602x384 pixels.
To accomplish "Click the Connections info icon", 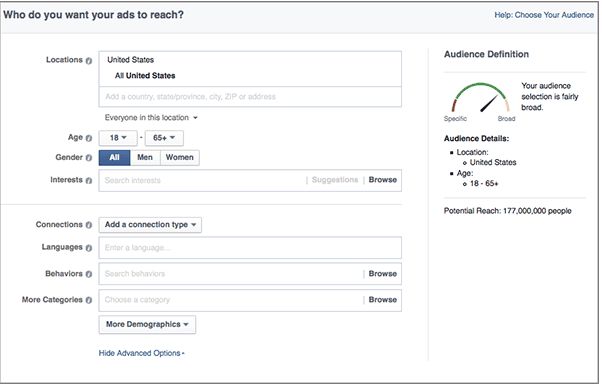I will click(x=89, y=225).
